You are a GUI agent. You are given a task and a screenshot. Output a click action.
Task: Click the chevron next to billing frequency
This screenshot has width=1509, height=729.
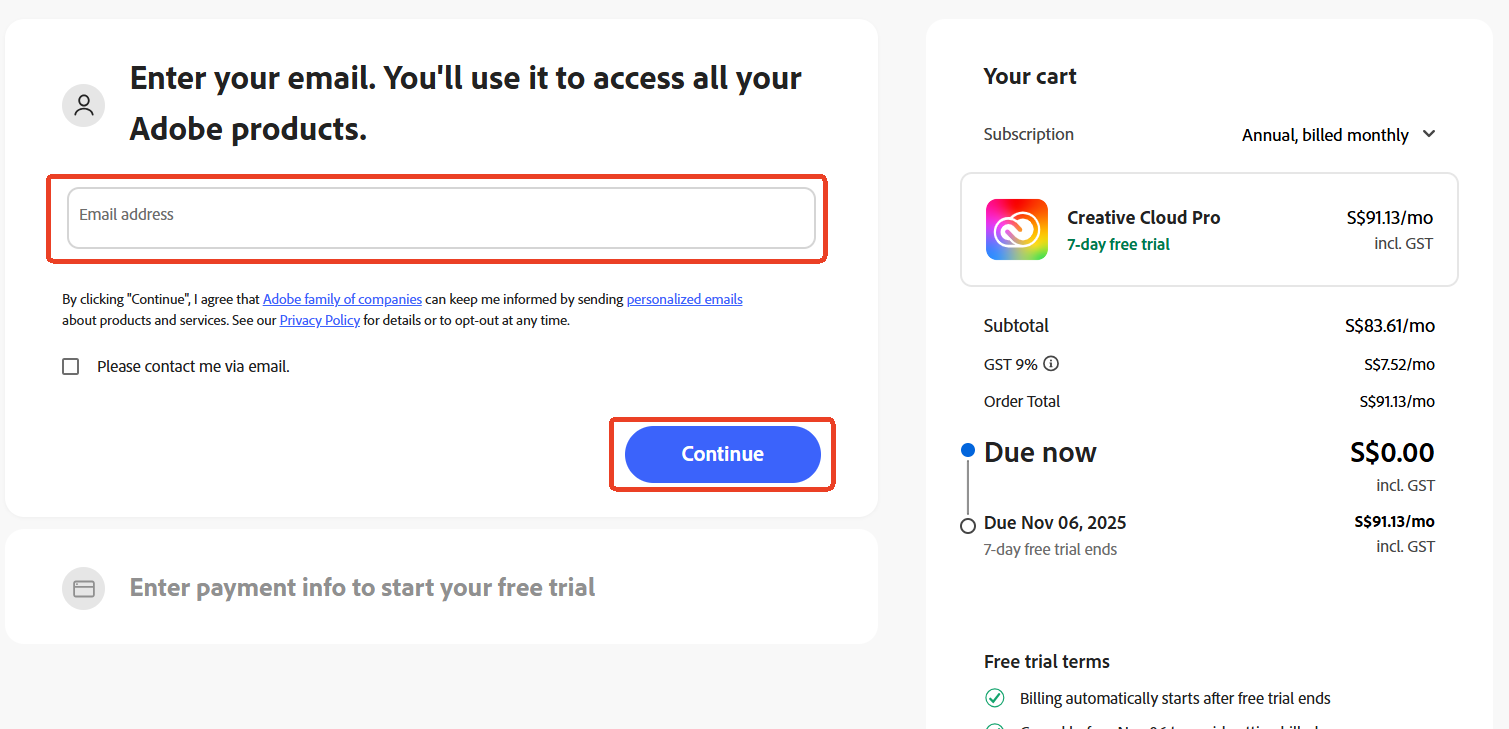[1430, 134]
